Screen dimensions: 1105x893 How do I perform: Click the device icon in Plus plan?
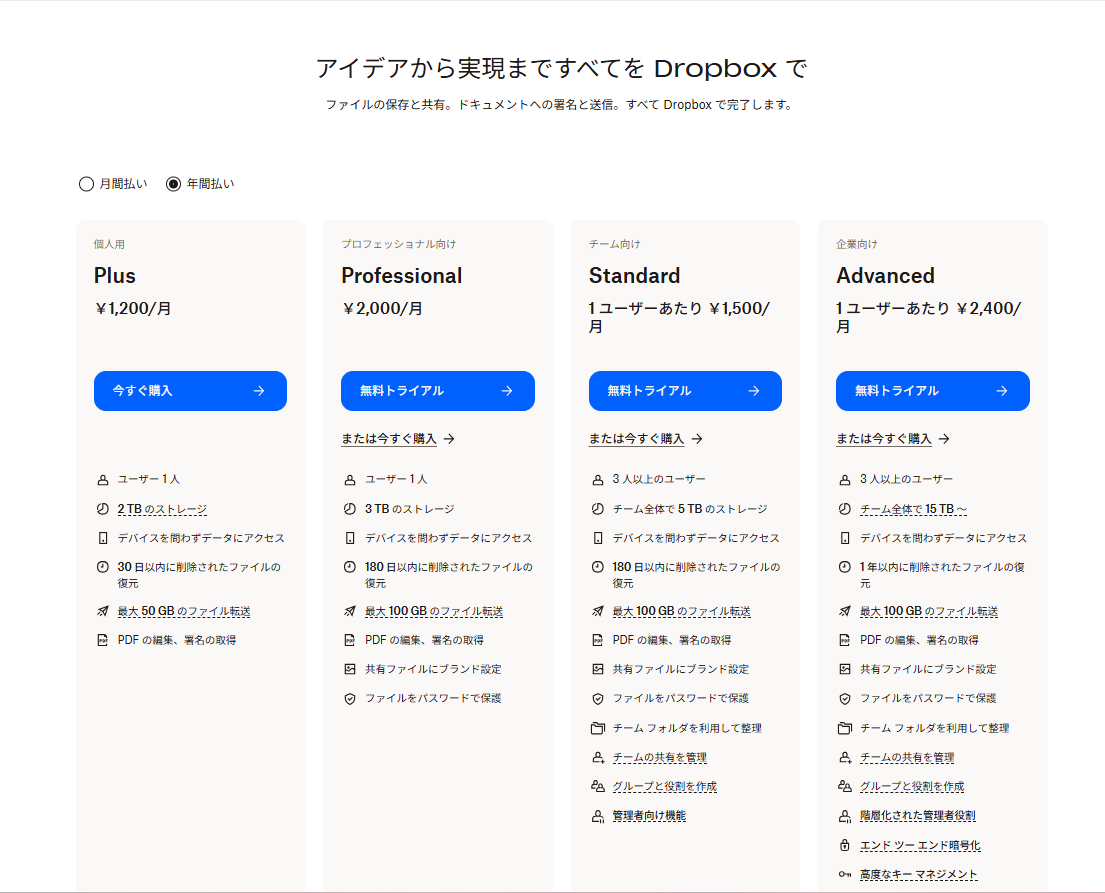pos(103,538)
